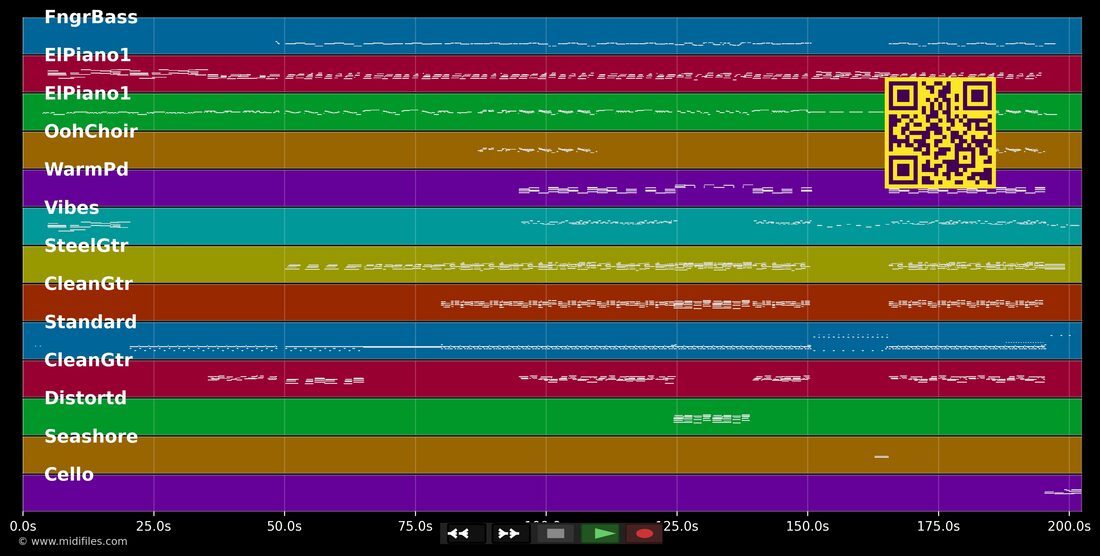
Task: Select the SteelGtr track label
Action: click(88, 246)
